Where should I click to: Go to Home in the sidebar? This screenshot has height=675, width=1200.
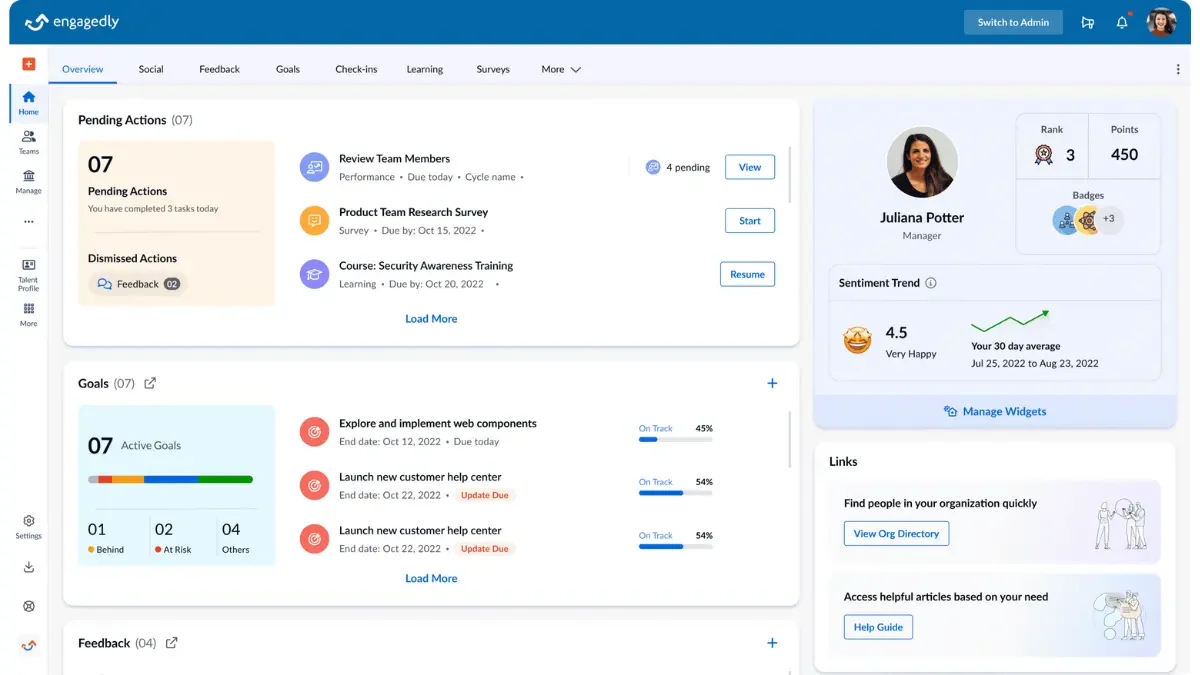pos(28,102)
